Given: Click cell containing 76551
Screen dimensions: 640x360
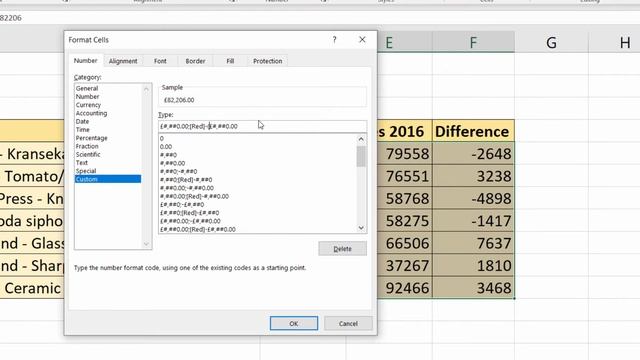Looking at the screenshot, I should pyautogui.click(x=405, y=176).
